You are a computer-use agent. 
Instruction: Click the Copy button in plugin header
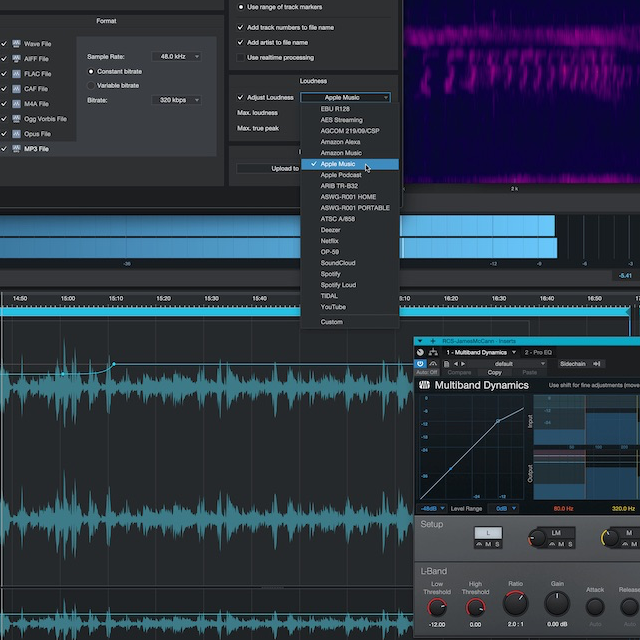click(494, 372)
